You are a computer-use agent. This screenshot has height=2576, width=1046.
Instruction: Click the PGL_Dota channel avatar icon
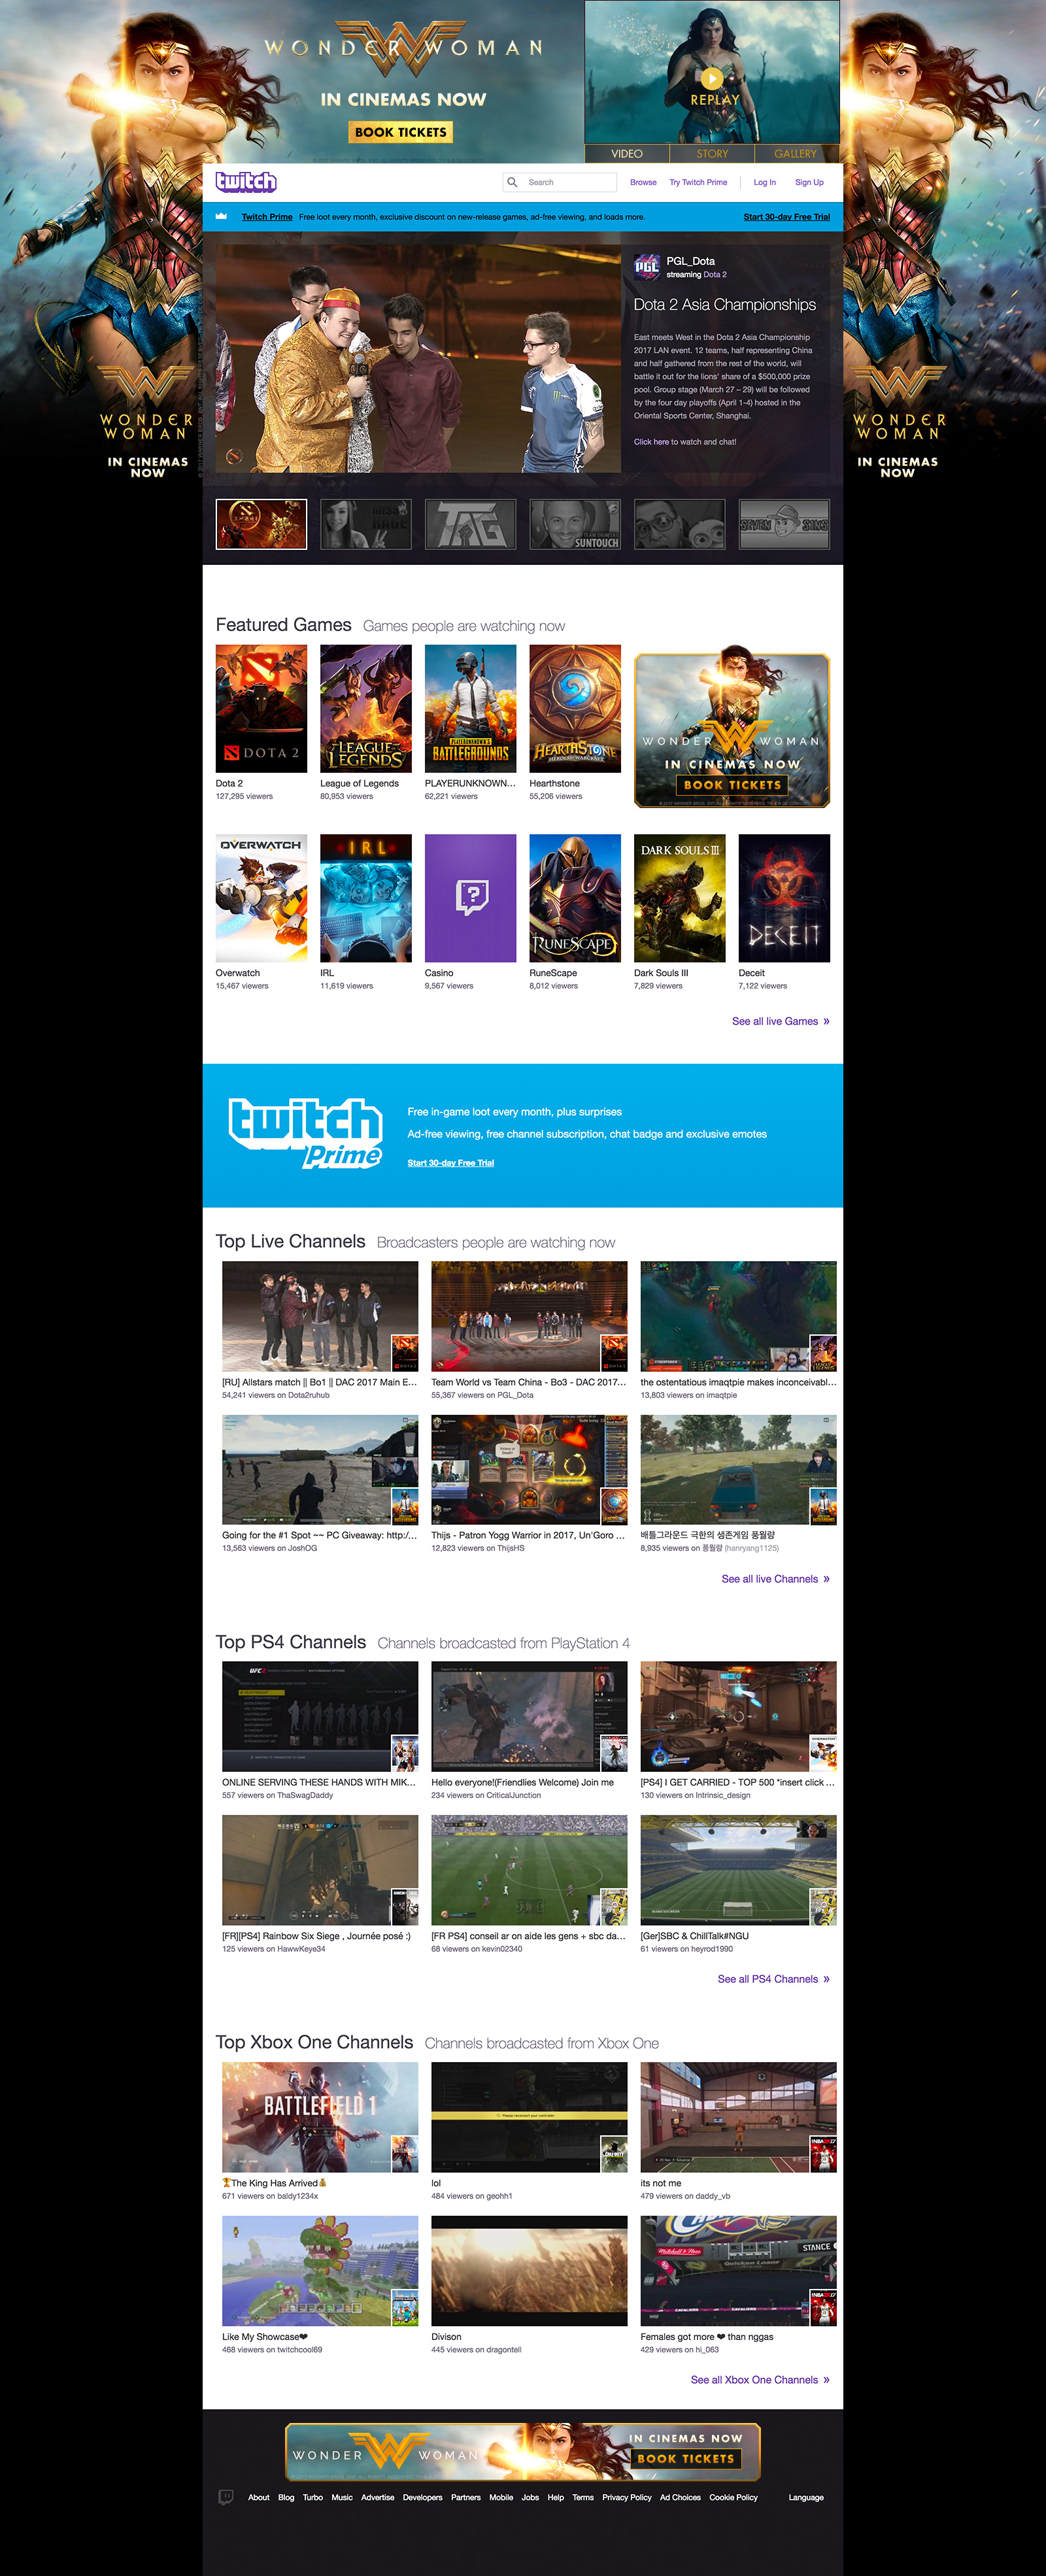[x=647, y=266]
